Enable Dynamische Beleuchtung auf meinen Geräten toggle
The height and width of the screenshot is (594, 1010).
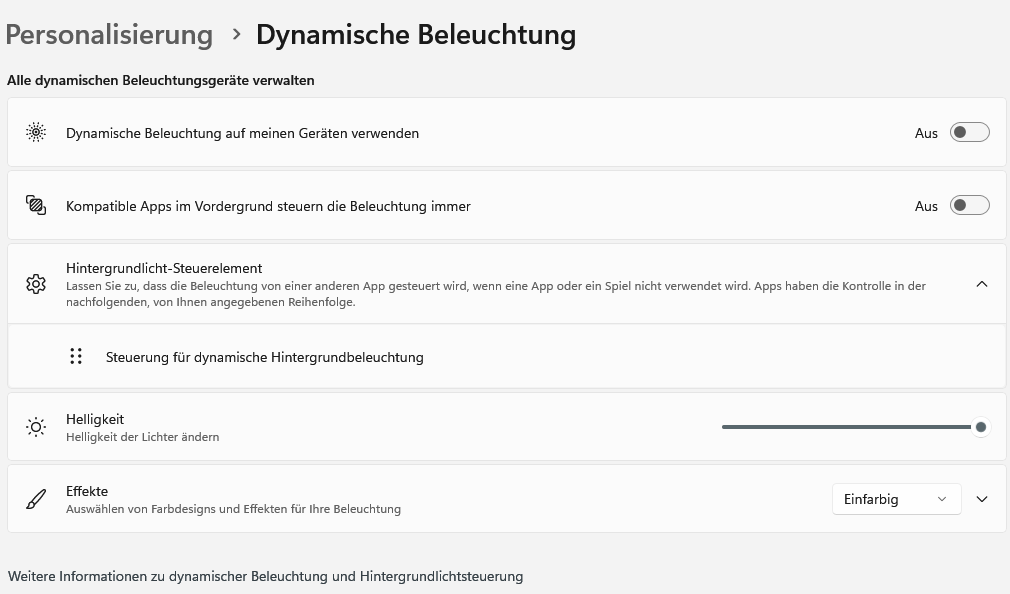(969, 133)
